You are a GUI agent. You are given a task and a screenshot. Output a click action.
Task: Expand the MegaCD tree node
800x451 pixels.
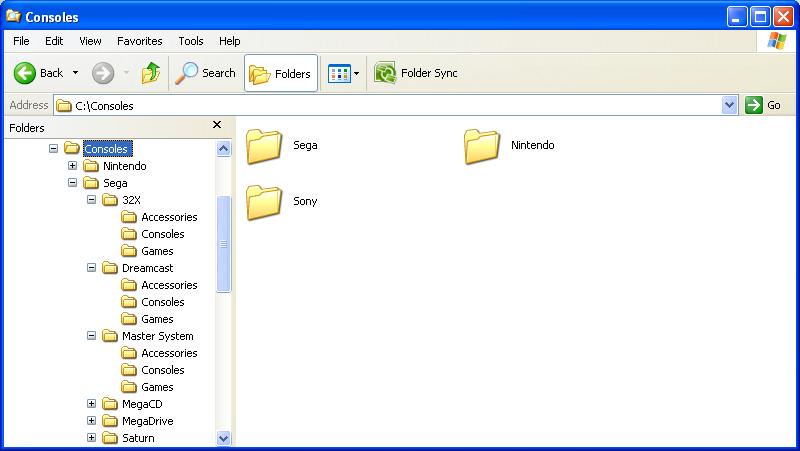point(91,404)
